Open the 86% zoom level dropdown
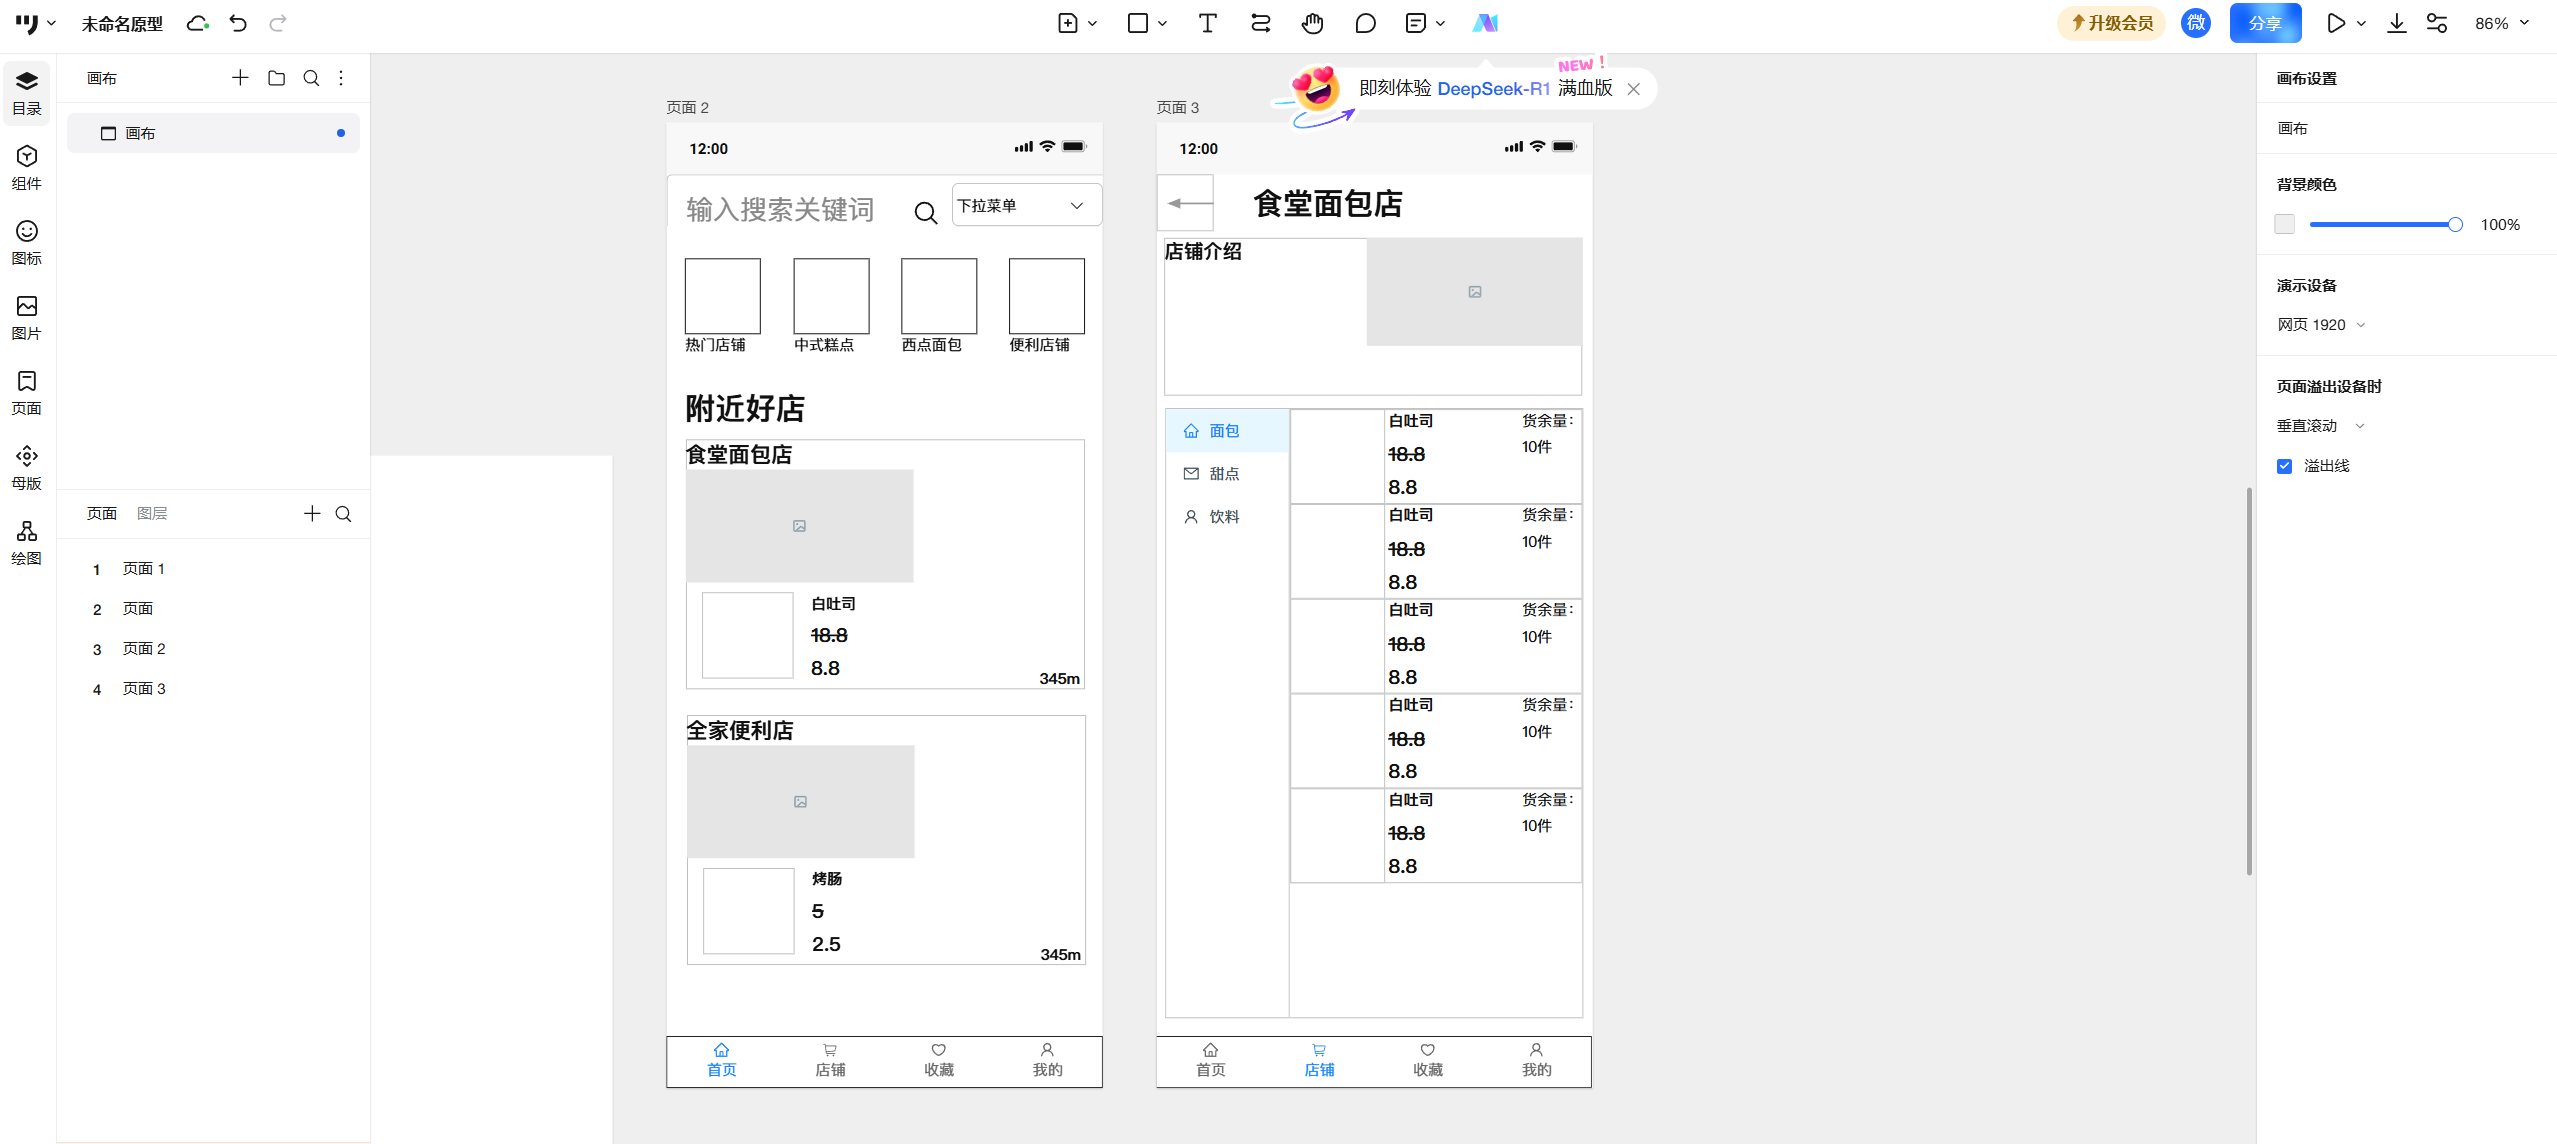This screenshot has width=2557, height=1144. click(2501, 23)
